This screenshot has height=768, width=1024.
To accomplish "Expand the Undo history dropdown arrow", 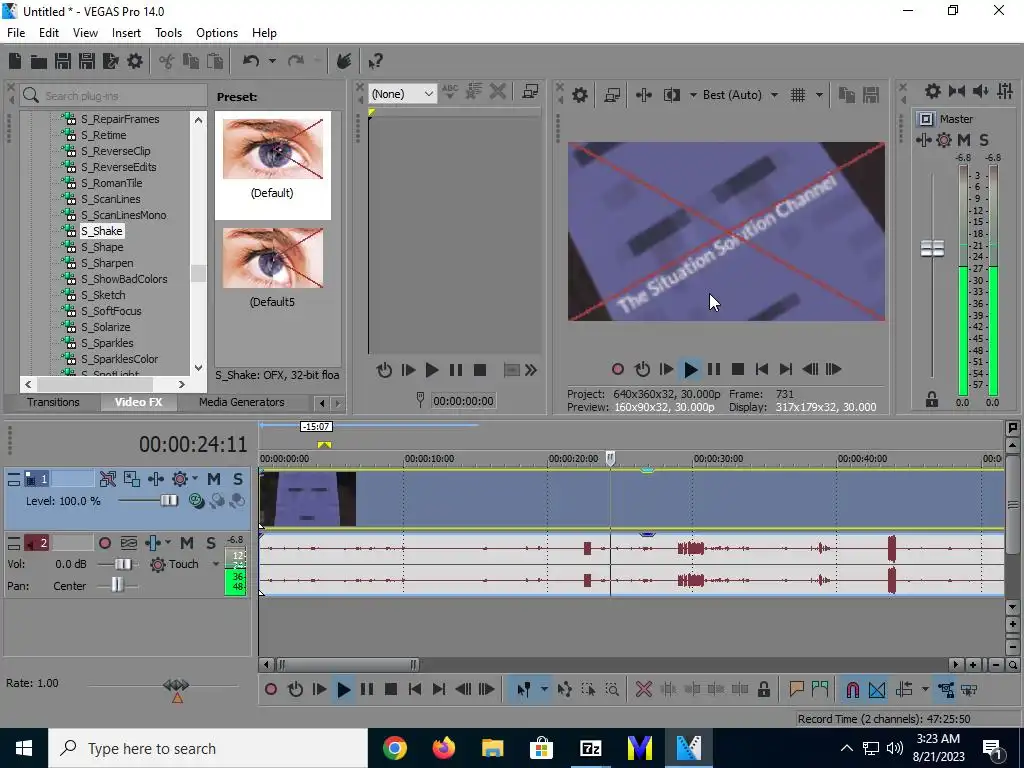I will click(272, 61).
